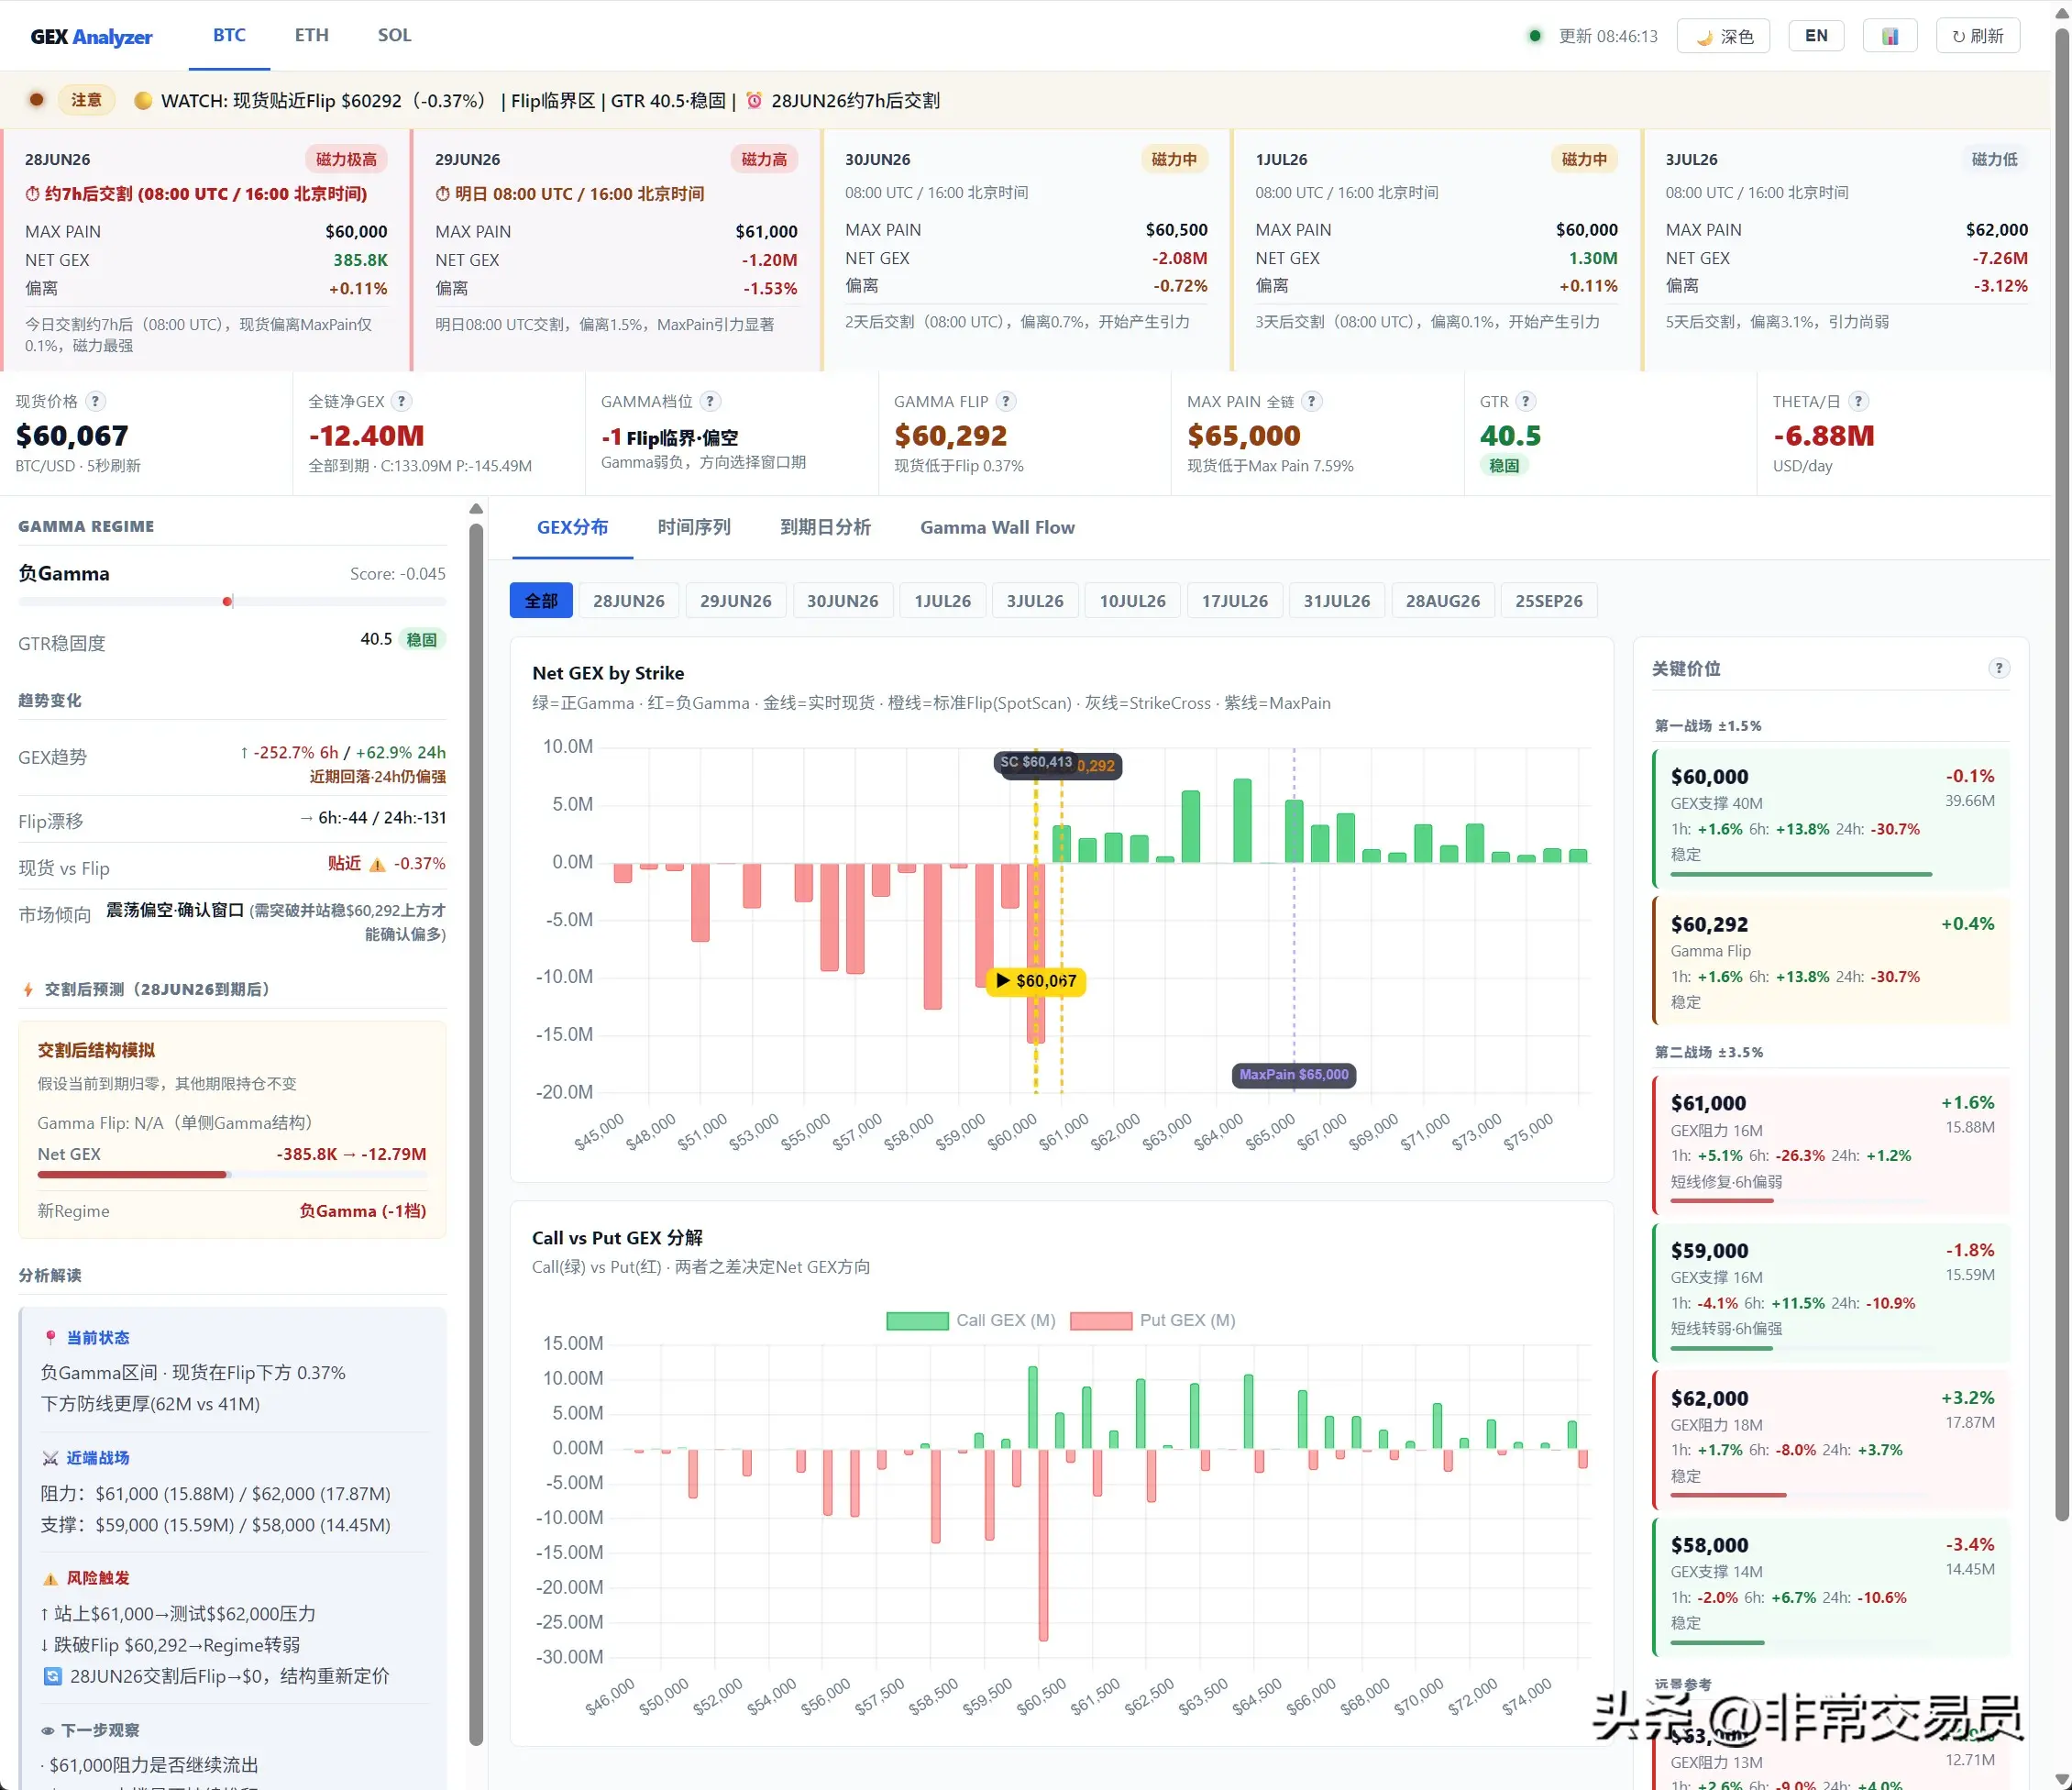Open the 29JUN26 expiry card
The image size is (2072, 1790).
pos(616,250)
